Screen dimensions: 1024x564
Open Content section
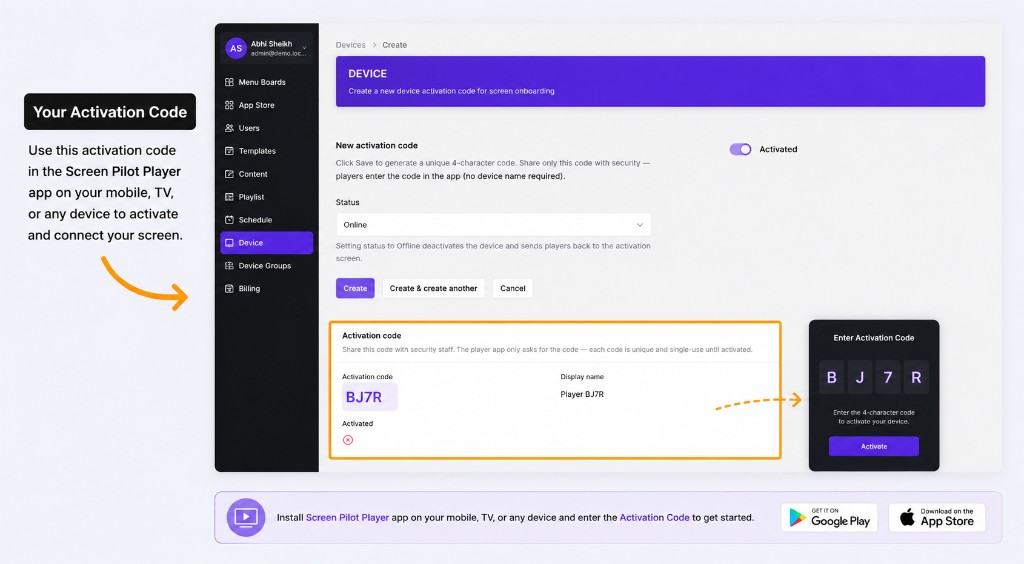pyautogui.click(x=266, y=174)
